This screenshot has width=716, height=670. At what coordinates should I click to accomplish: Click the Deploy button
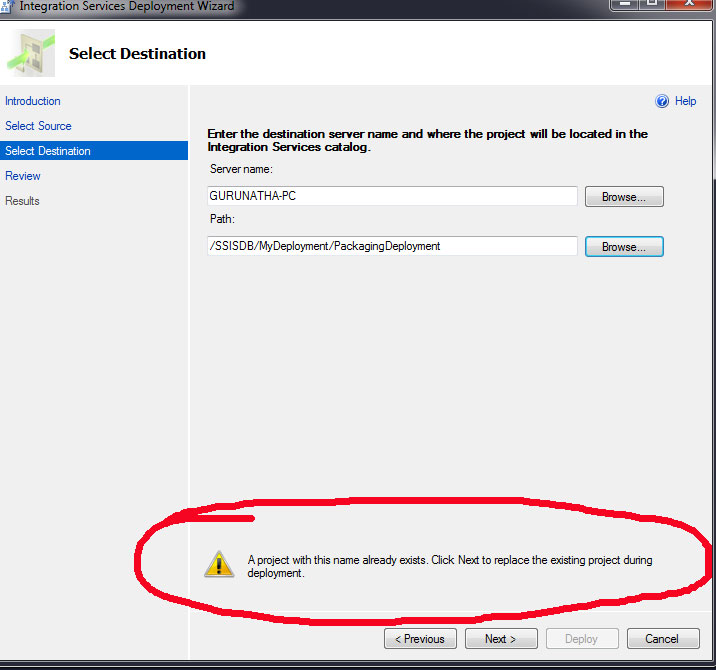(x=582, y=638)
